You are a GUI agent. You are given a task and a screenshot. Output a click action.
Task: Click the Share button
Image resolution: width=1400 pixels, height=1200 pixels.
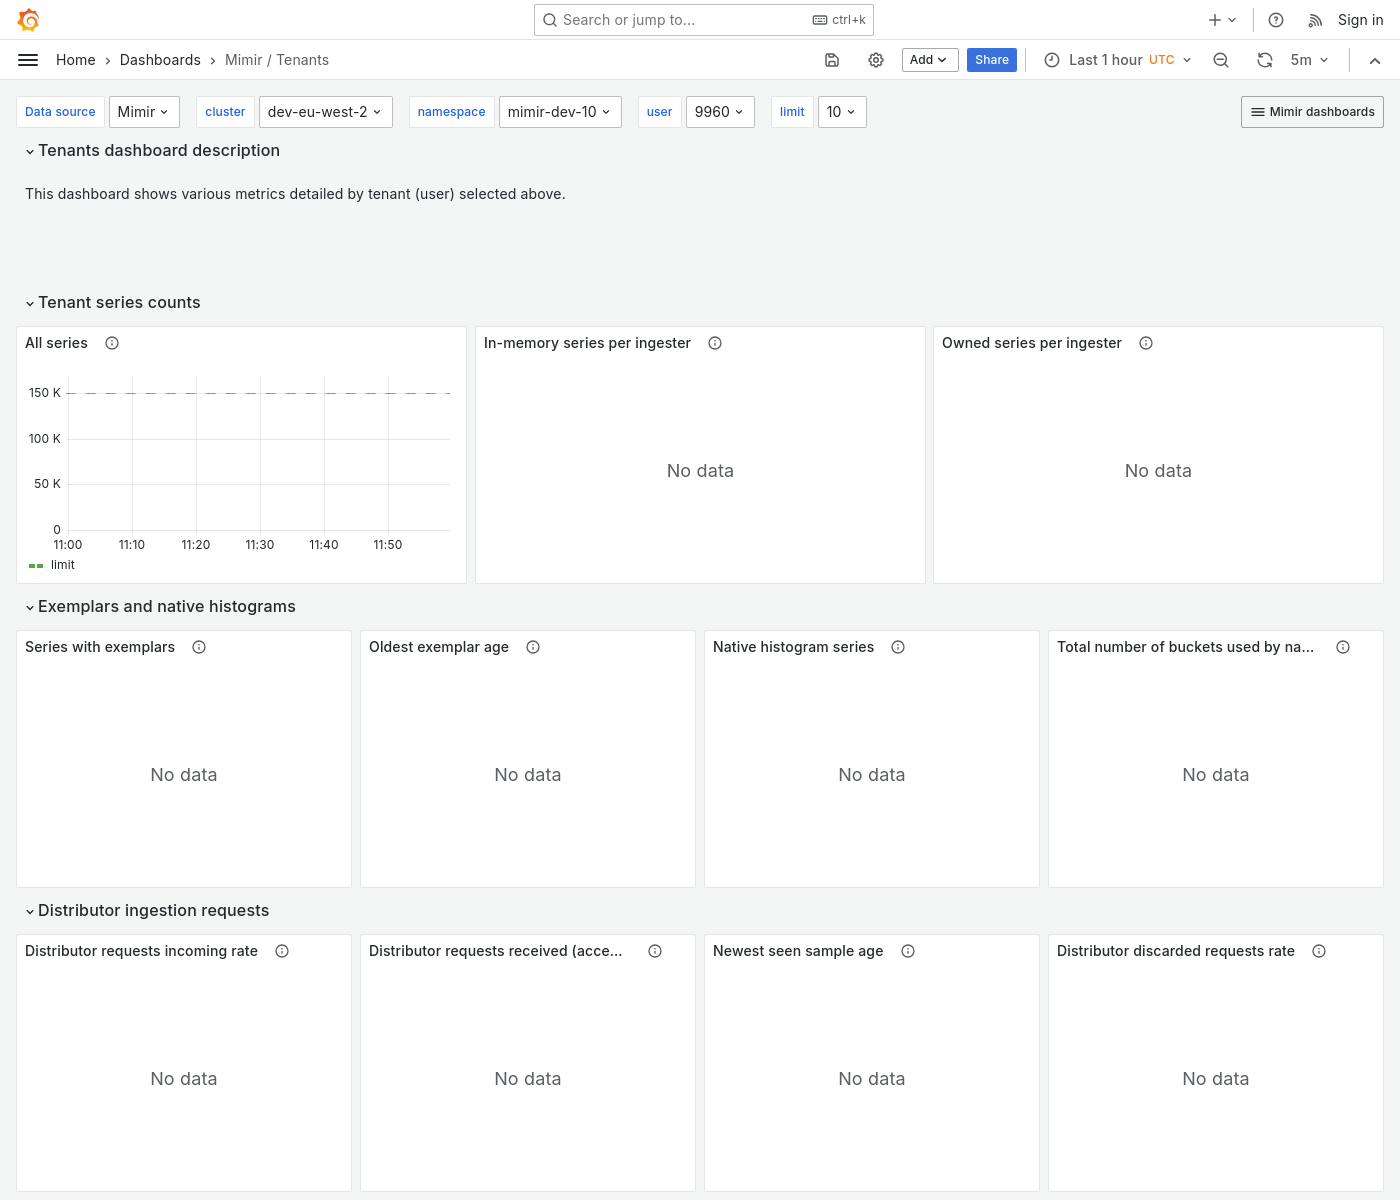[991, 60]
